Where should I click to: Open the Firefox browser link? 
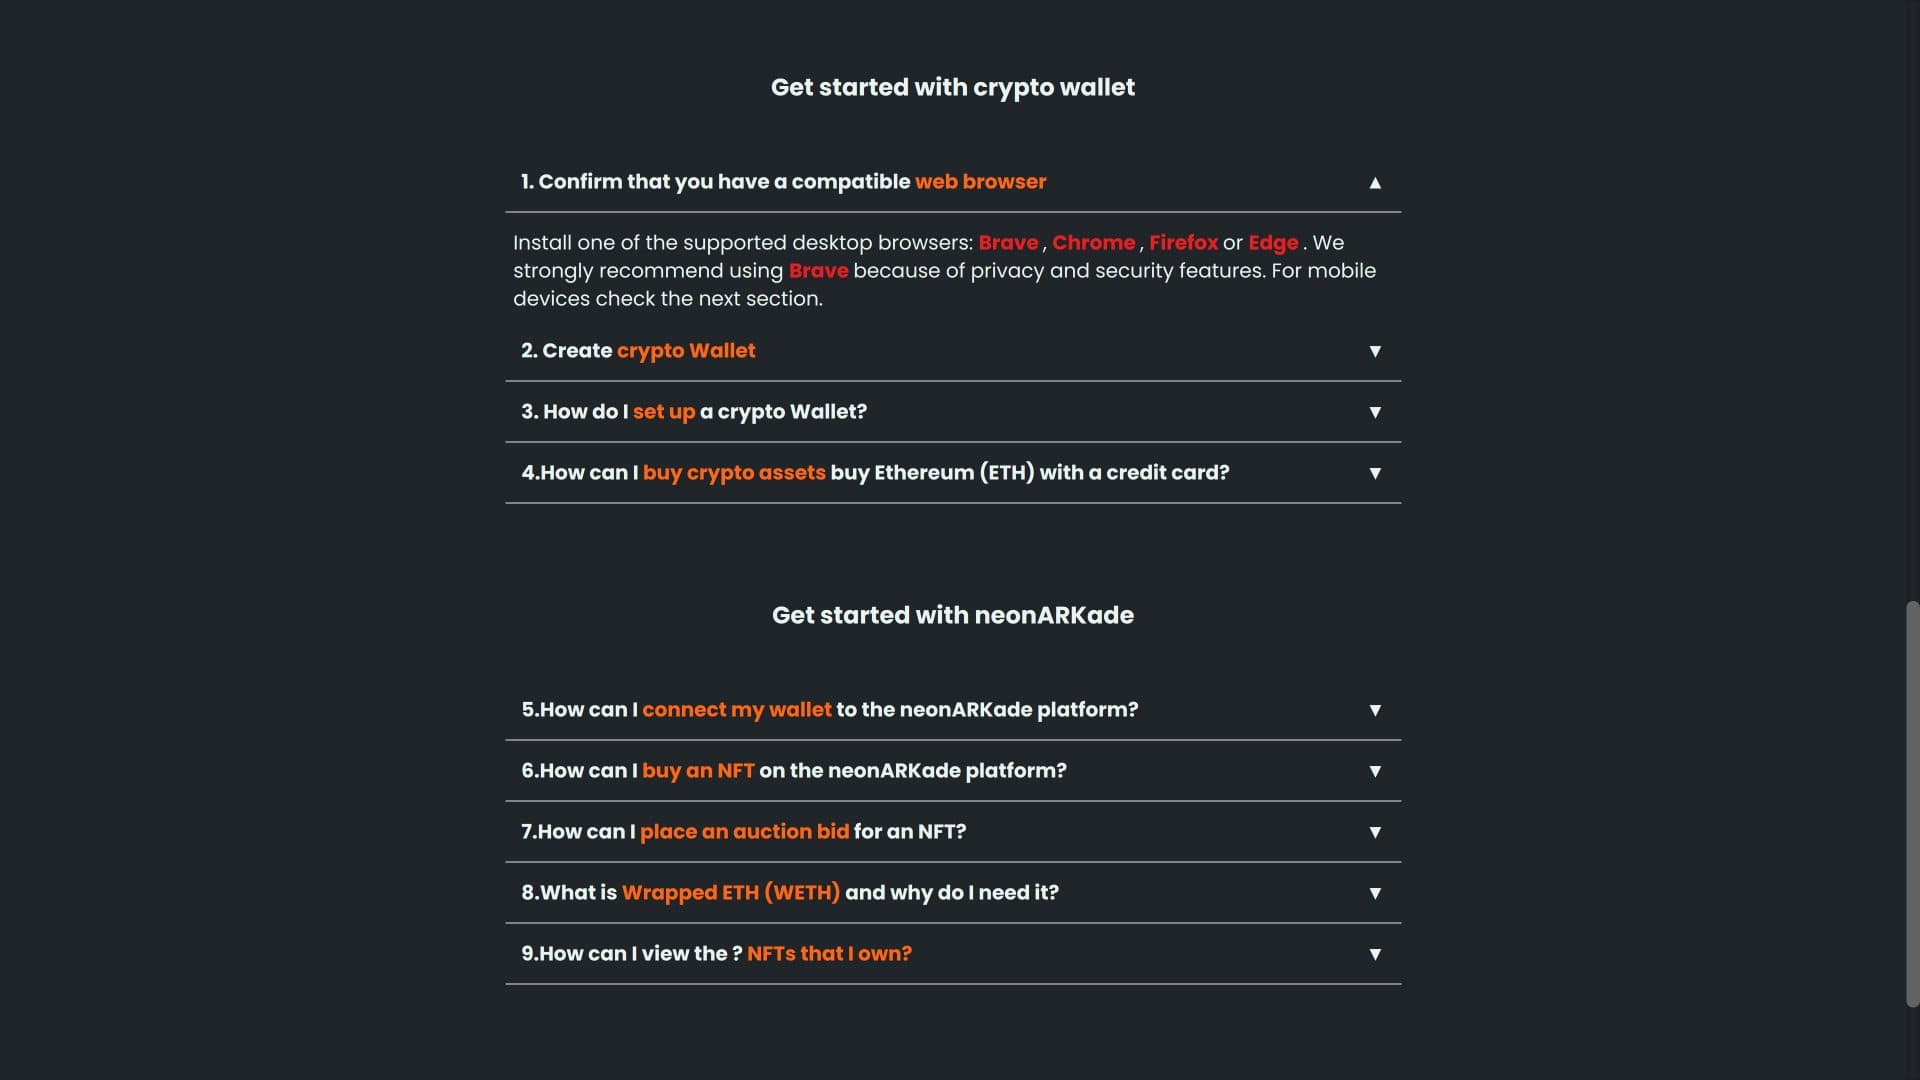(x=1183, y=243)
